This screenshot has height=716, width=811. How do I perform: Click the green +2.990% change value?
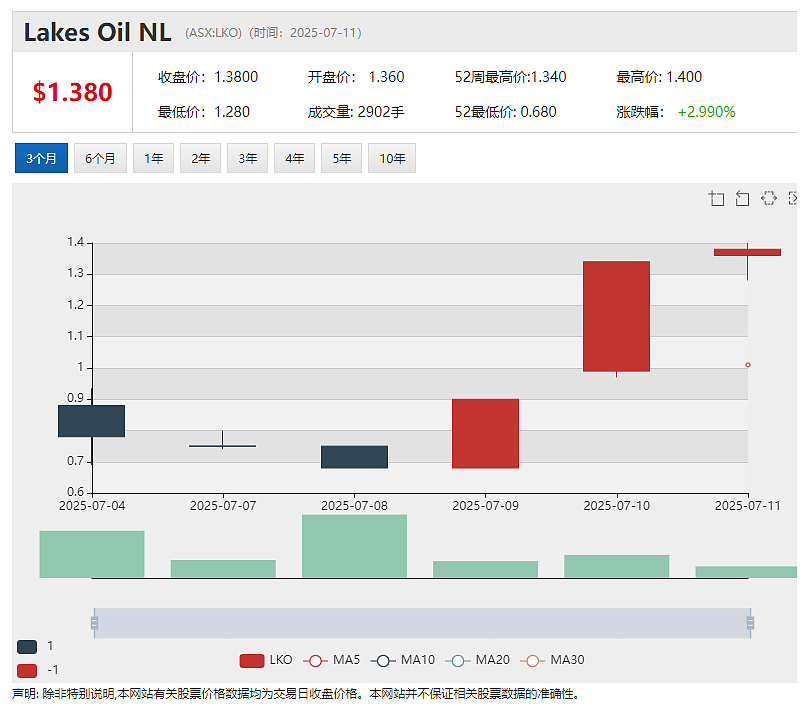click(707, 112)
